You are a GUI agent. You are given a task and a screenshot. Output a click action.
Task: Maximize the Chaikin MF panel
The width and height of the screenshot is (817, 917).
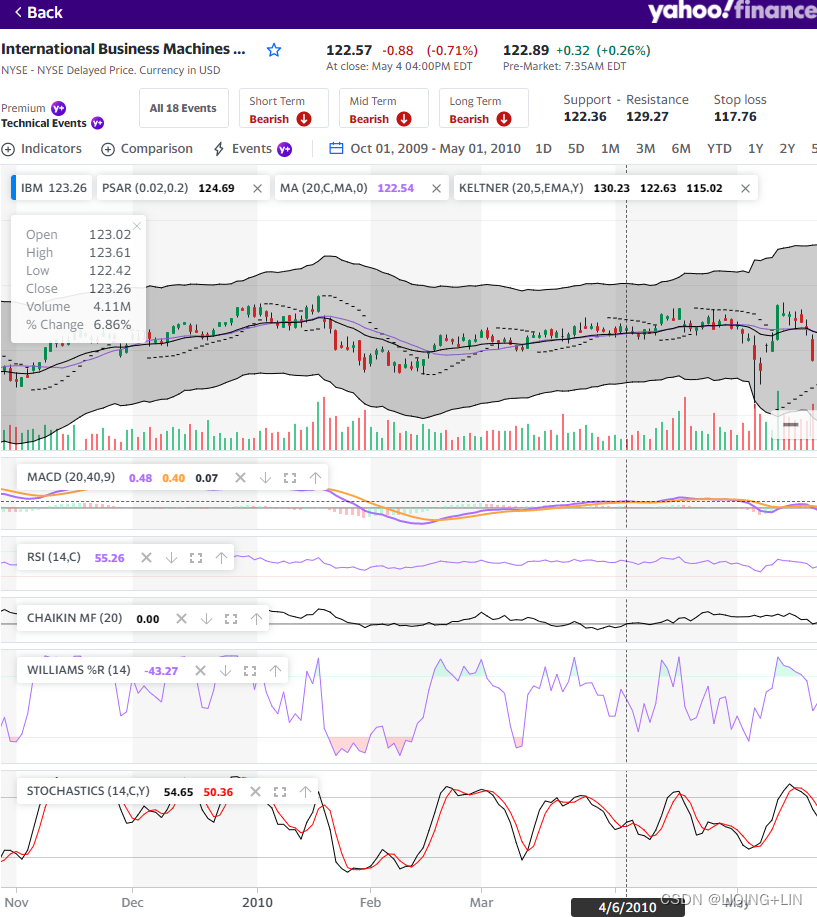231,619
